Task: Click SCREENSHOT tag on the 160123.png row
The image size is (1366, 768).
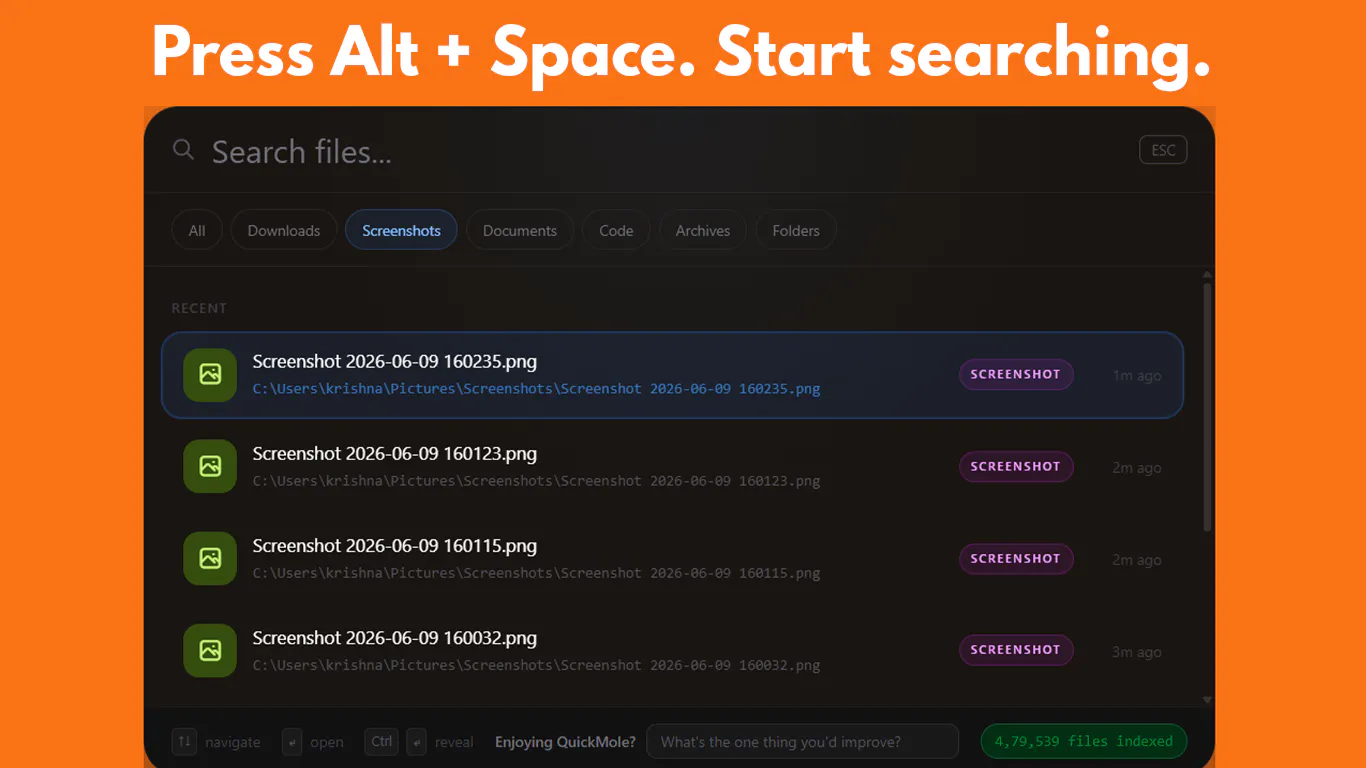Action: pyautogui.click(x=1016, y=466)
